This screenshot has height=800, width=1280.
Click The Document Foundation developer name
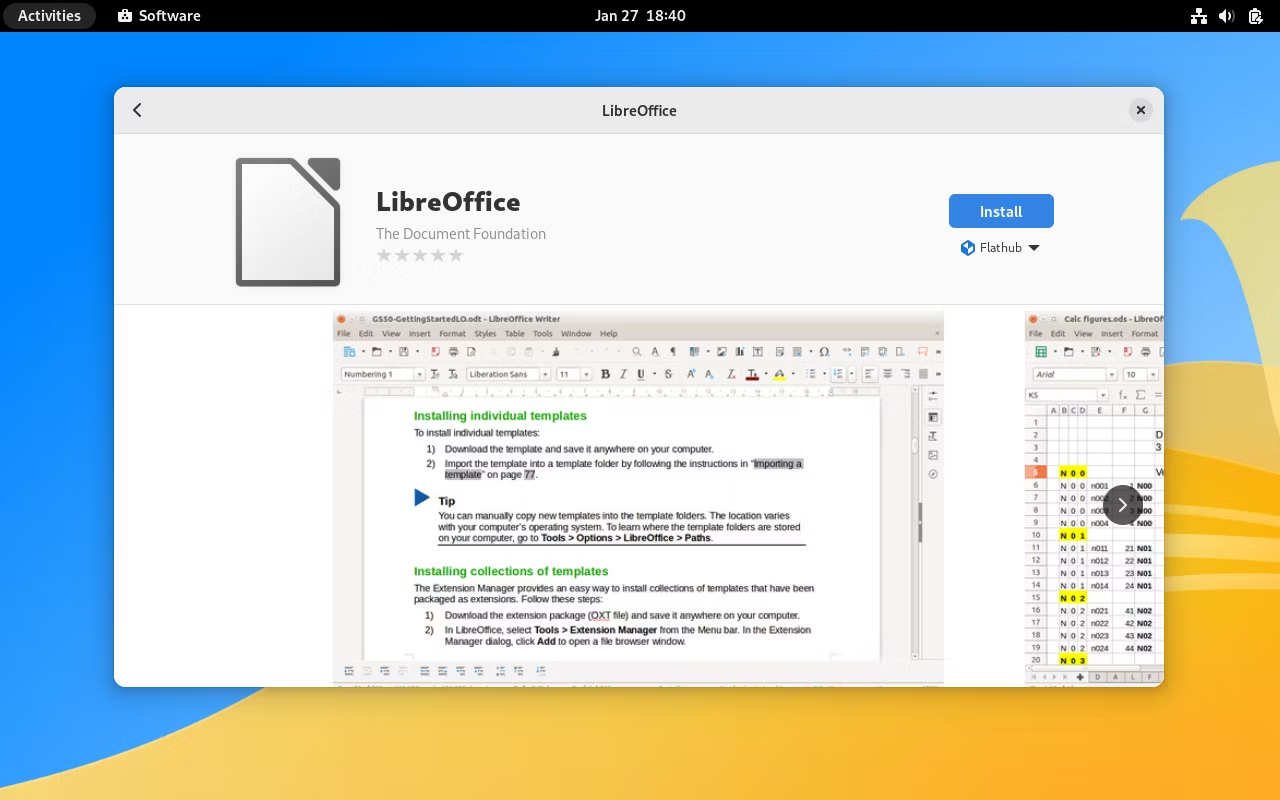pyautogui.click(x=461, y=234)
